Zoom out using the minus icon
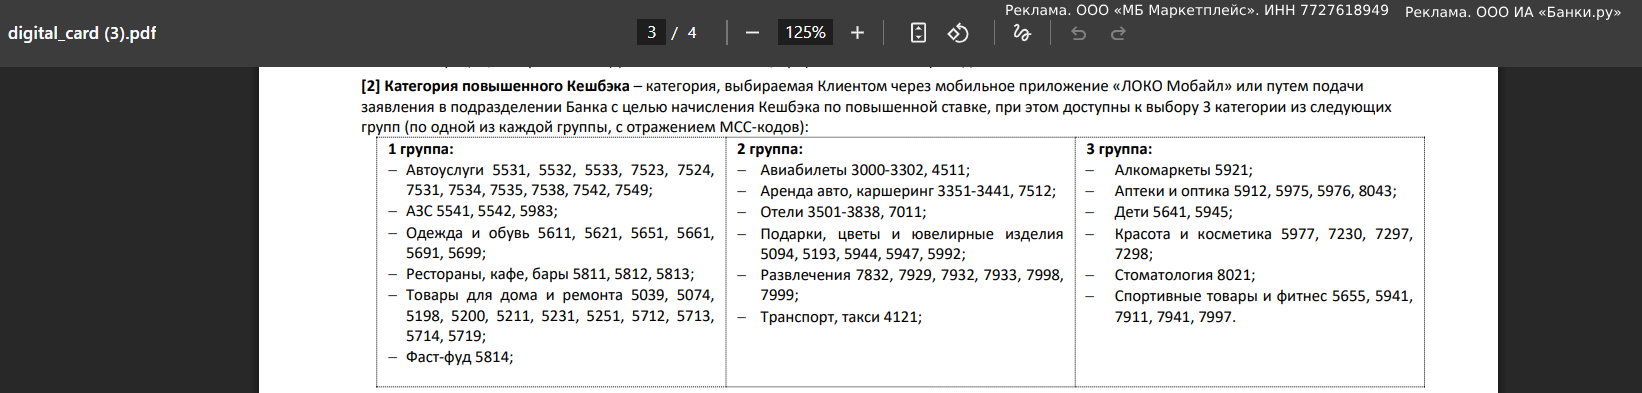1642x393 pixels. coord(752,33)
